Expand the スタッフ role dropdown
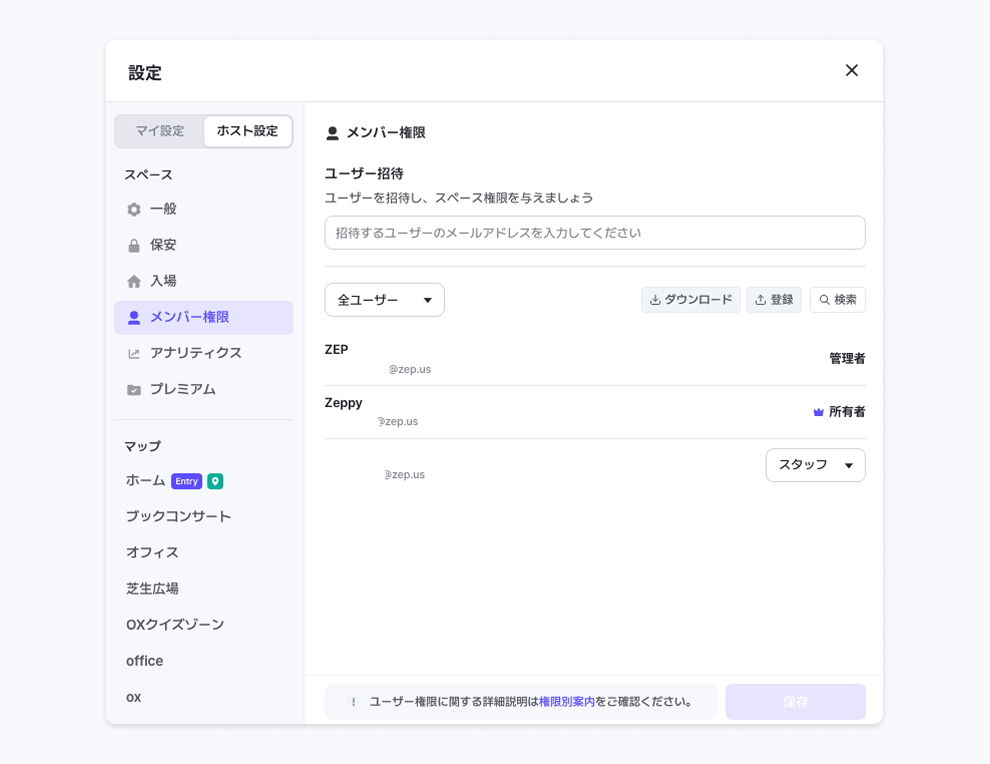Viewport: 990px width, 764px height. pyautogui.click(x=815, y=465)
